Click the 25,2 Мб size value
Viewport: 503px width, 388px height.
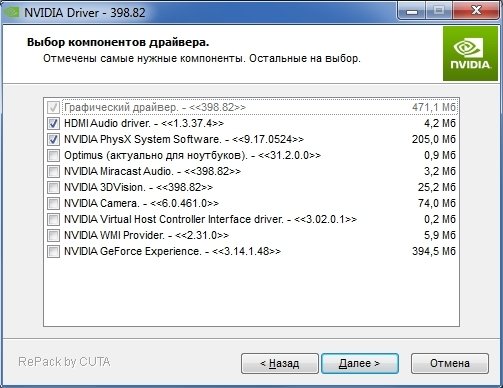437,187
